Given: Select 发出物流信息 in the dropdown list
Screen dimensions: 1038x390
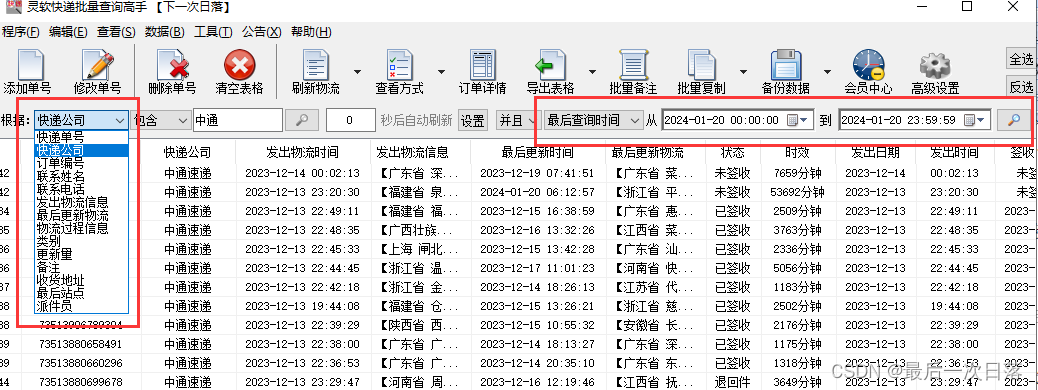Looking at the screenshot, I should pos(81,202).
